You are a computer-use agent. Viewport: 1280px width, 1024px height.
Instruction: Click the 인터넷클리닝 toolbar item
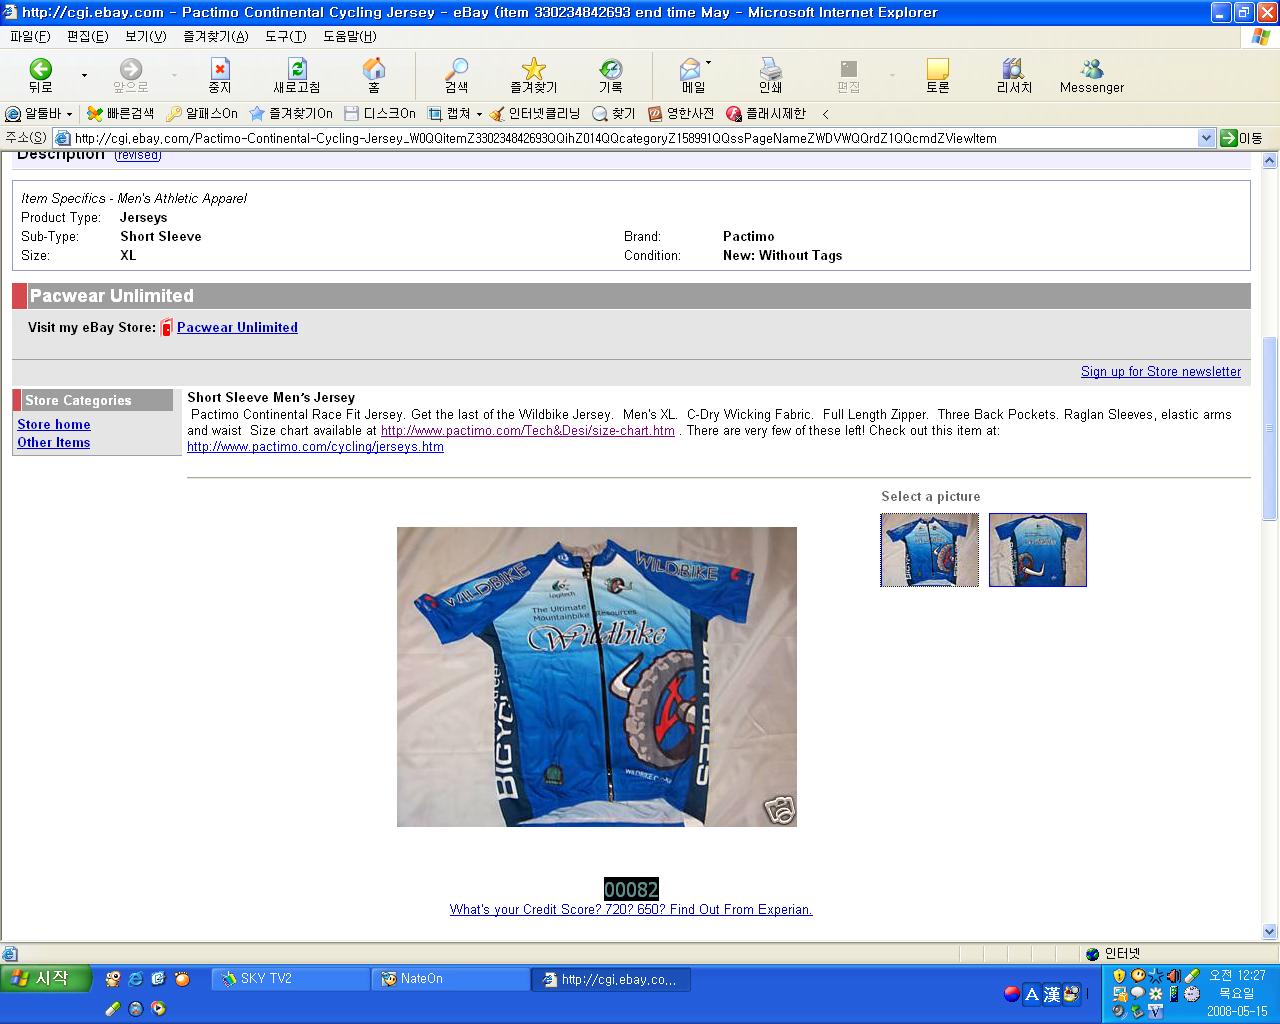click(x=534, y=114)
